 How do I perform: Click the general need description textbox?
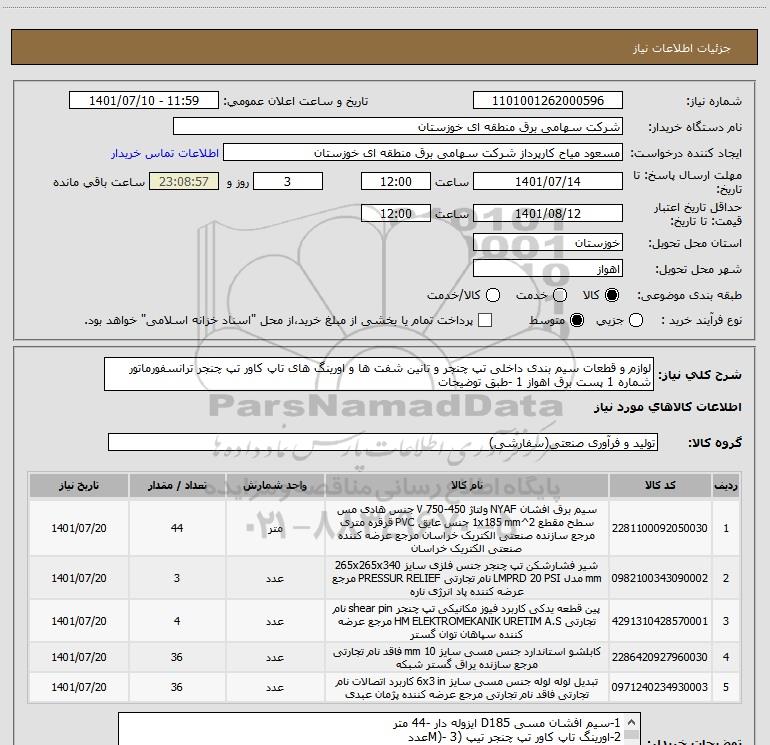pos(379,375)
